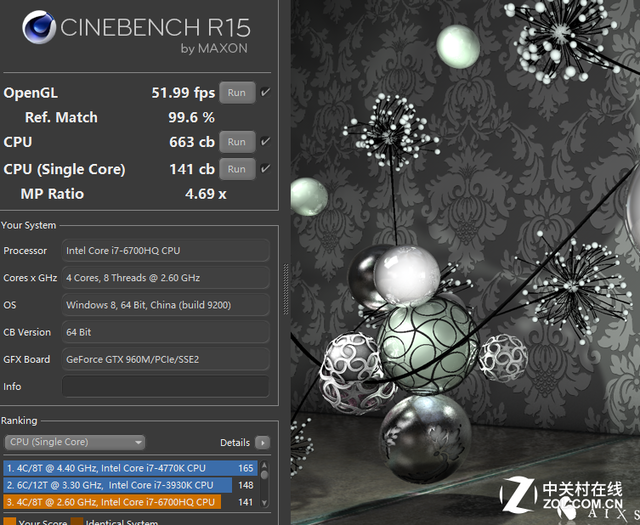The image size is (640, 525).
Task: Toggle the CPU test checkbox
Action: [265, 142]
